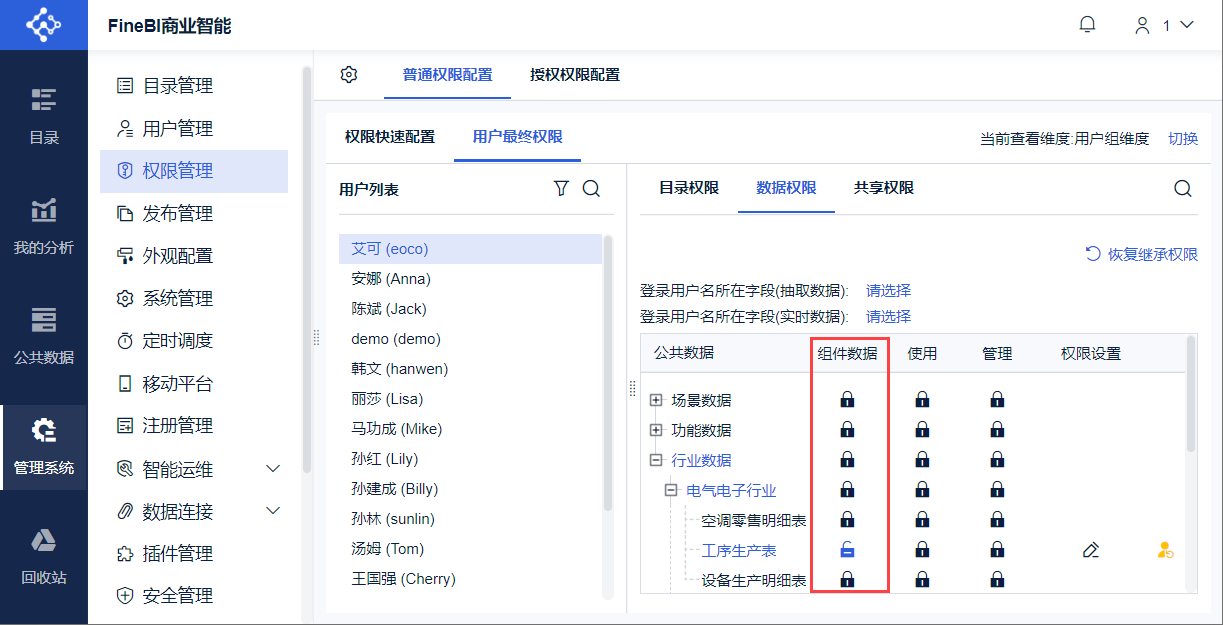Click the filter icon above the user list
The width and height of the screenshot is (1223, 625).
point(560,188)
